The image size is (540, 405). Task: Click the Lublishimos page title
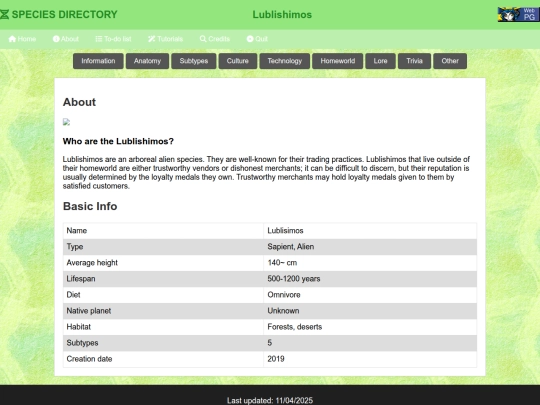(x=282, y=14)
